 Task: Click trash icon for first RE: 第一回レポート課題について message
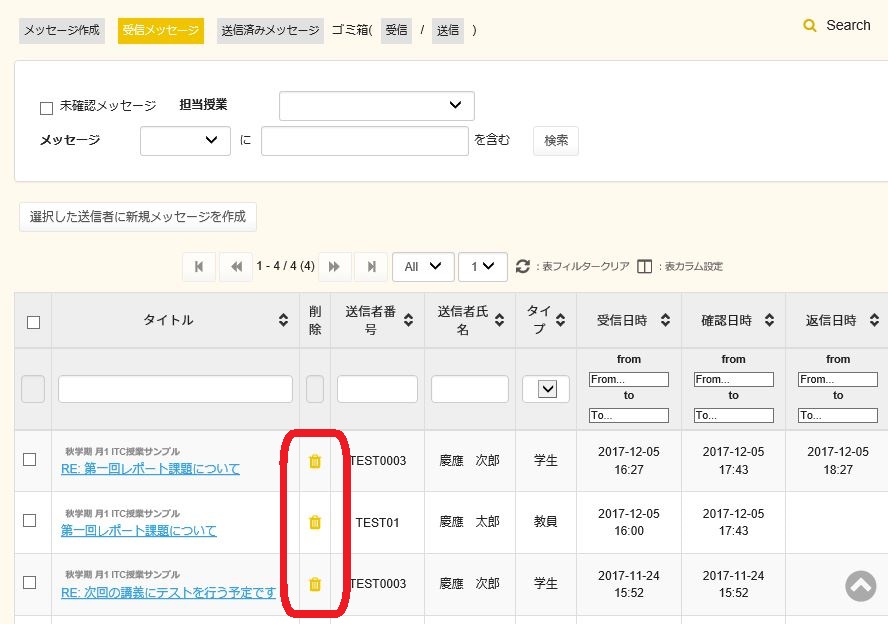(315, 461)
